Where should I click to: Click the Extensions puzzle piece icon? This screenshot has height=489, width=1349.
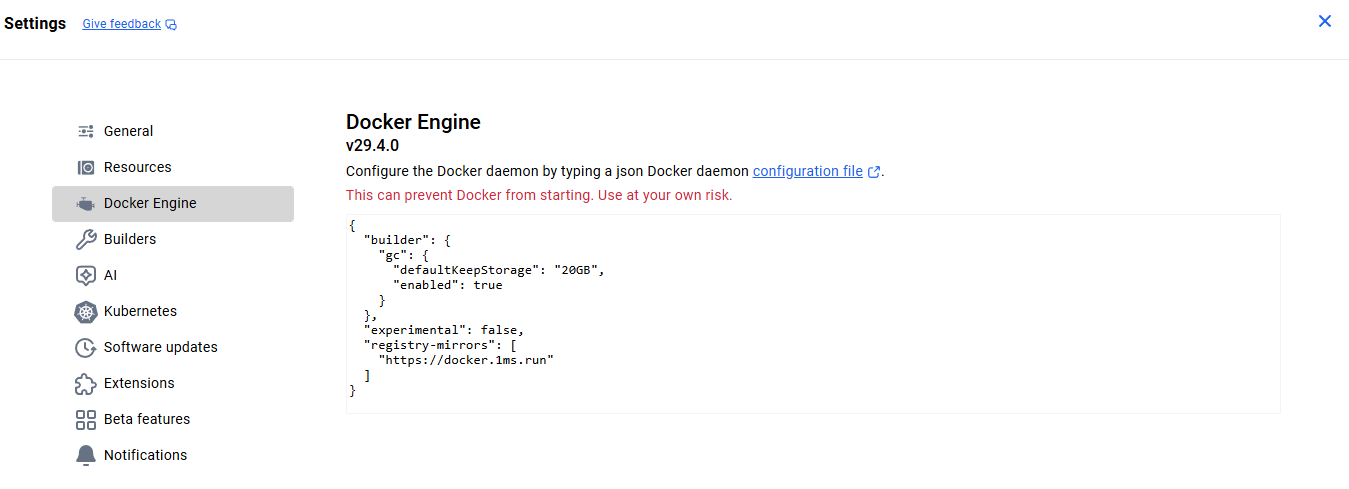[x=86, y=384]
